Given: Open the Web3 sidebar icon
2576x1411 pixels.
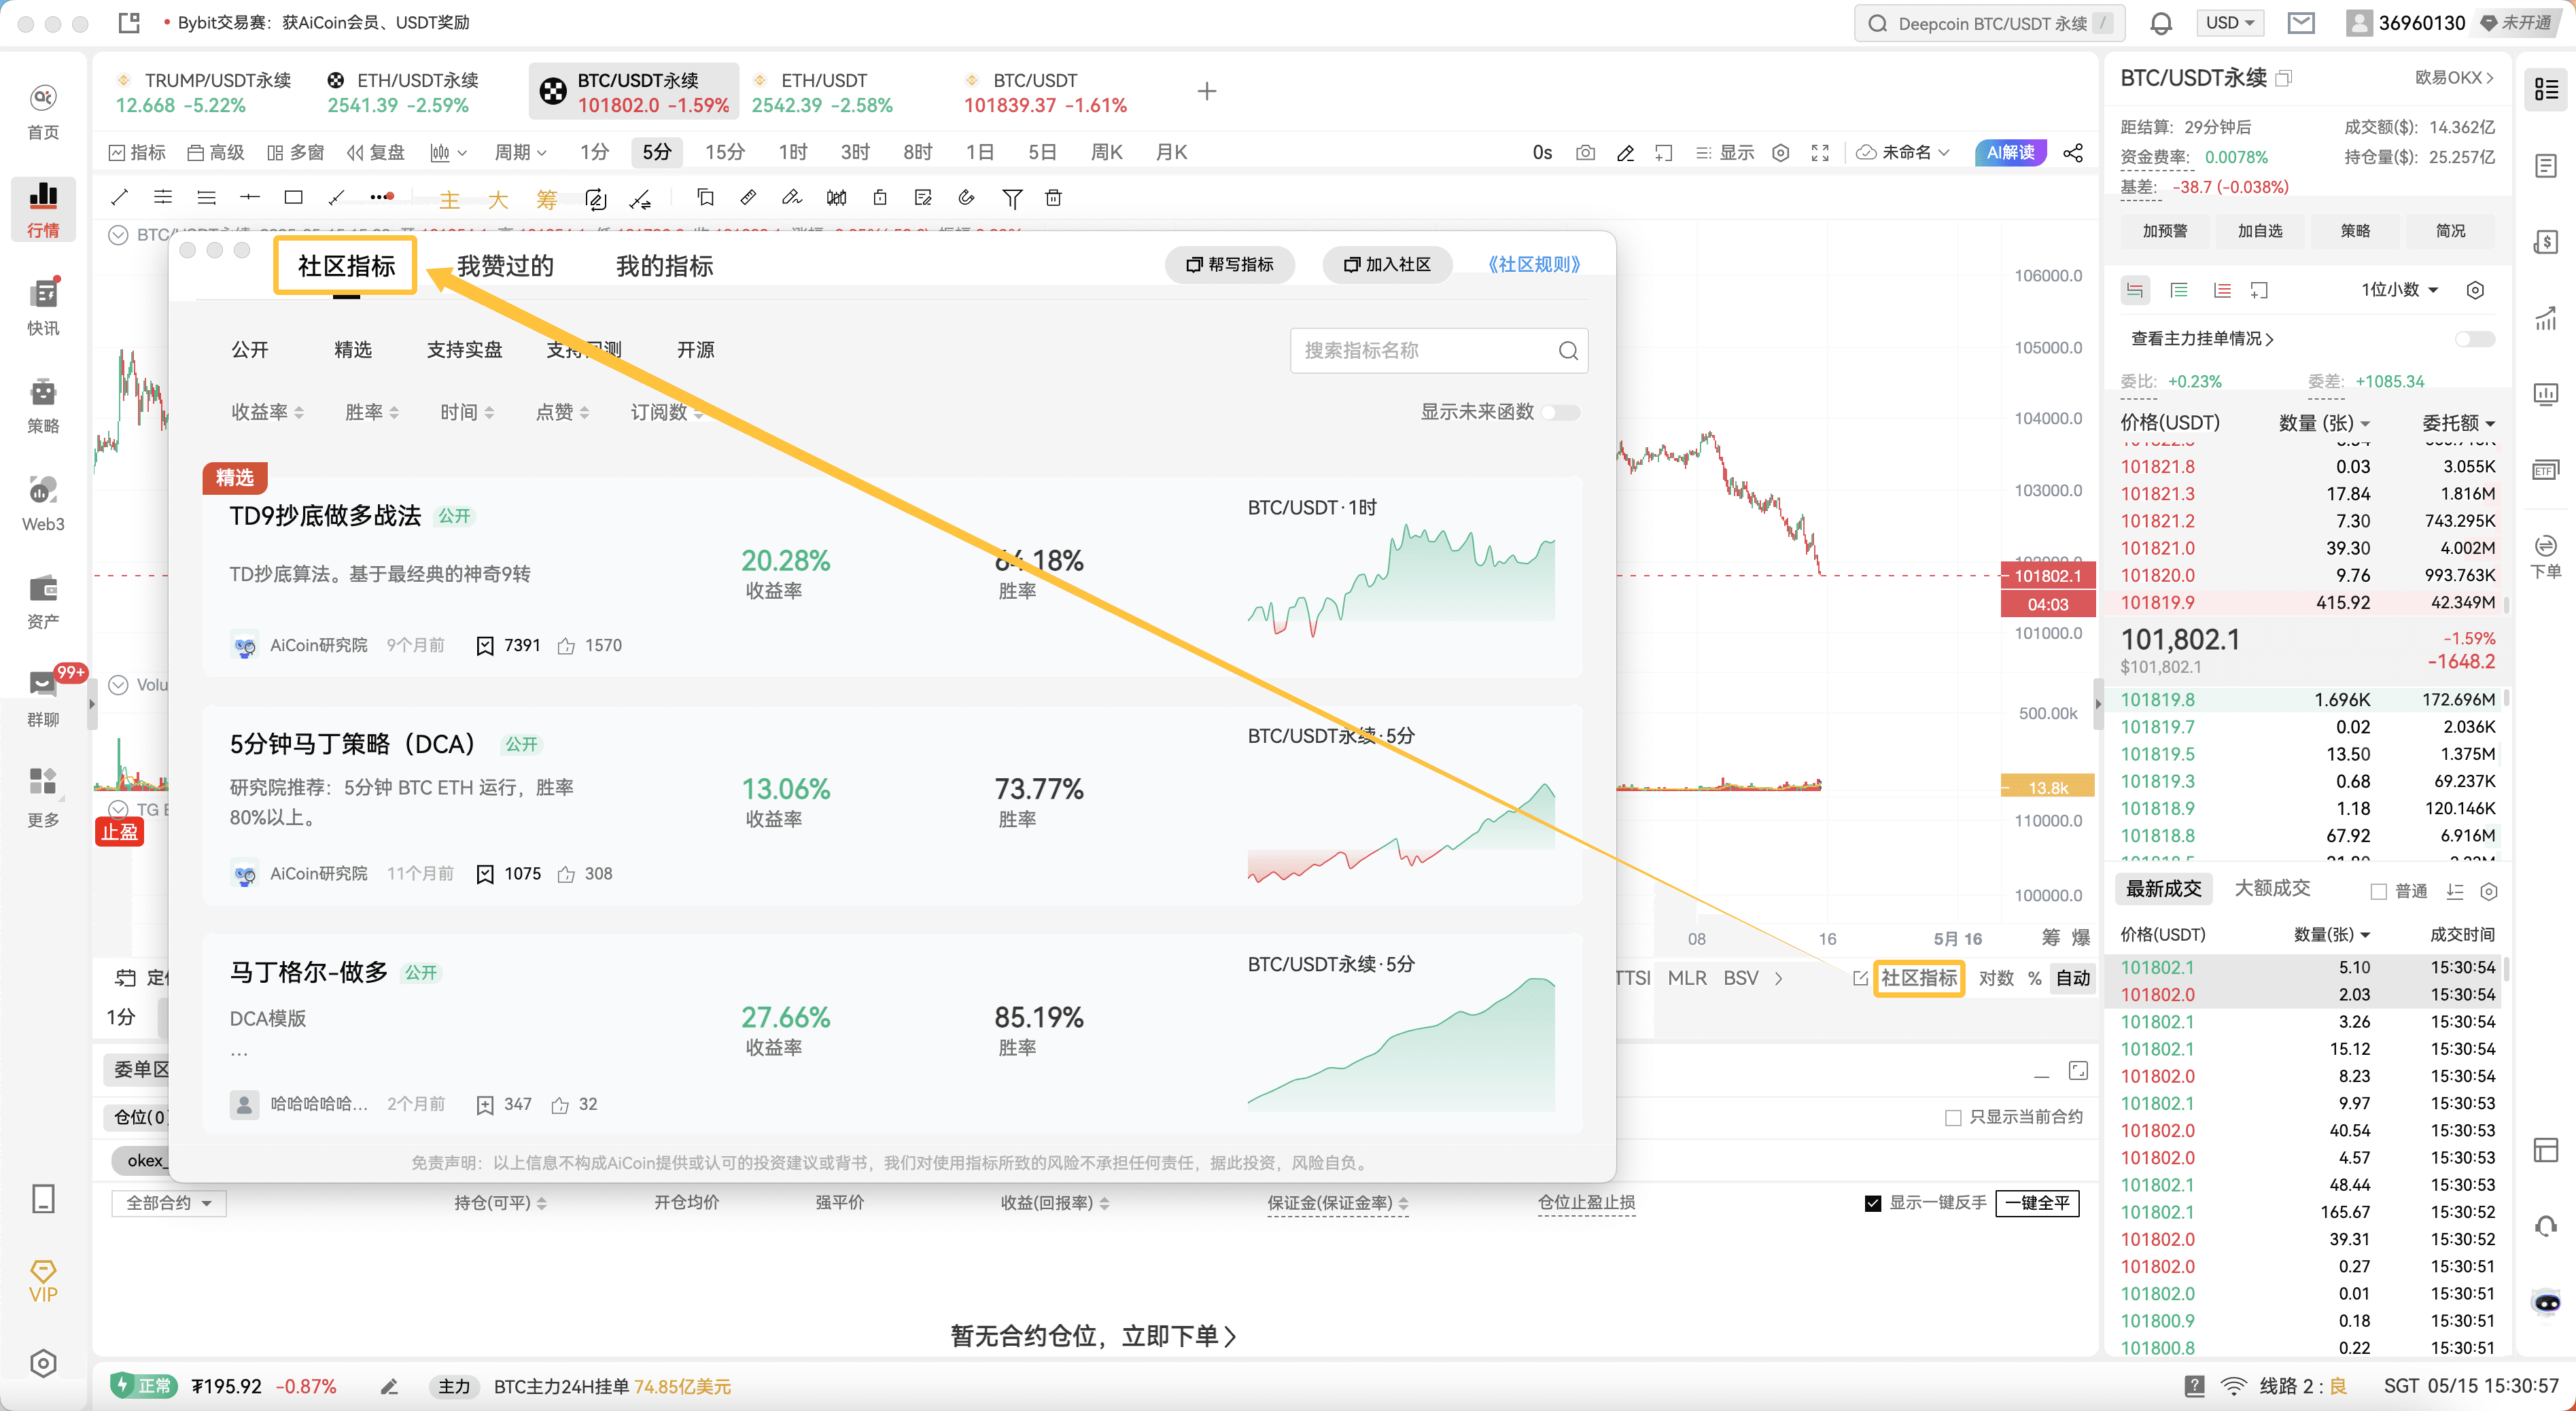Looking at the screenshot, I should [x=43, y=502].
